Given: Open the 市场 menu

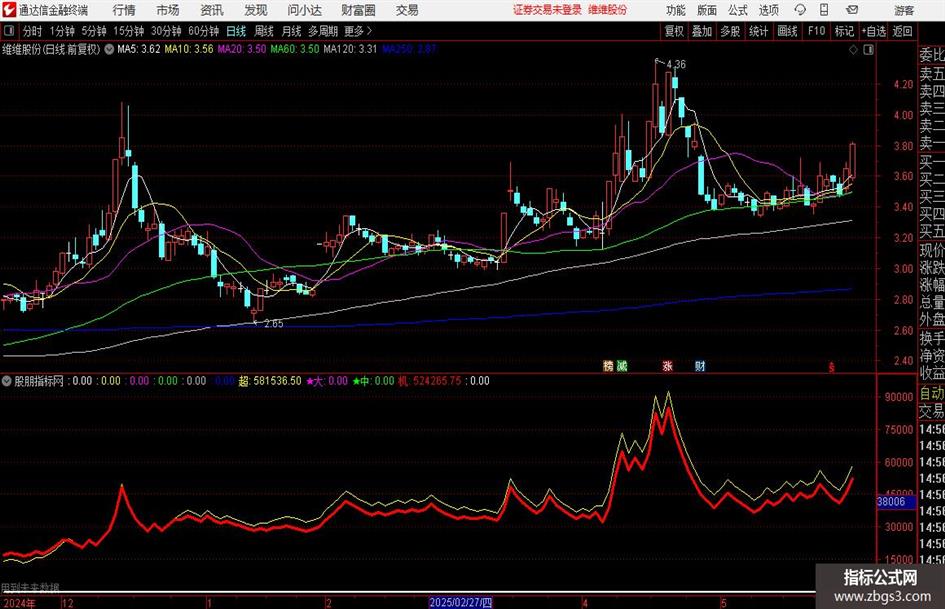Looking at the screenshot, I should tap(168, 10).
